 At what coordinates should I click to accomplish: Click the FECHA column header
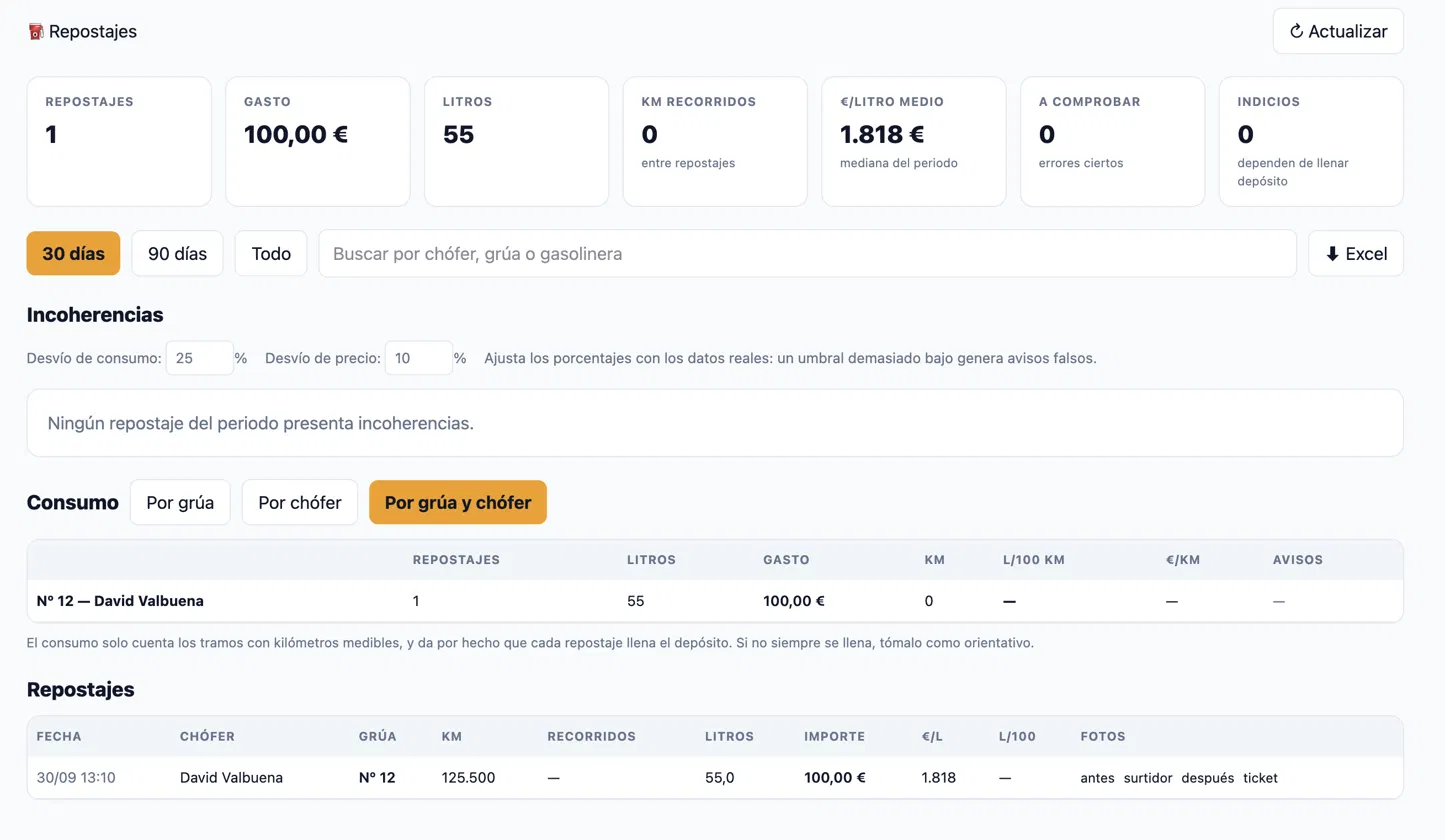59,736
